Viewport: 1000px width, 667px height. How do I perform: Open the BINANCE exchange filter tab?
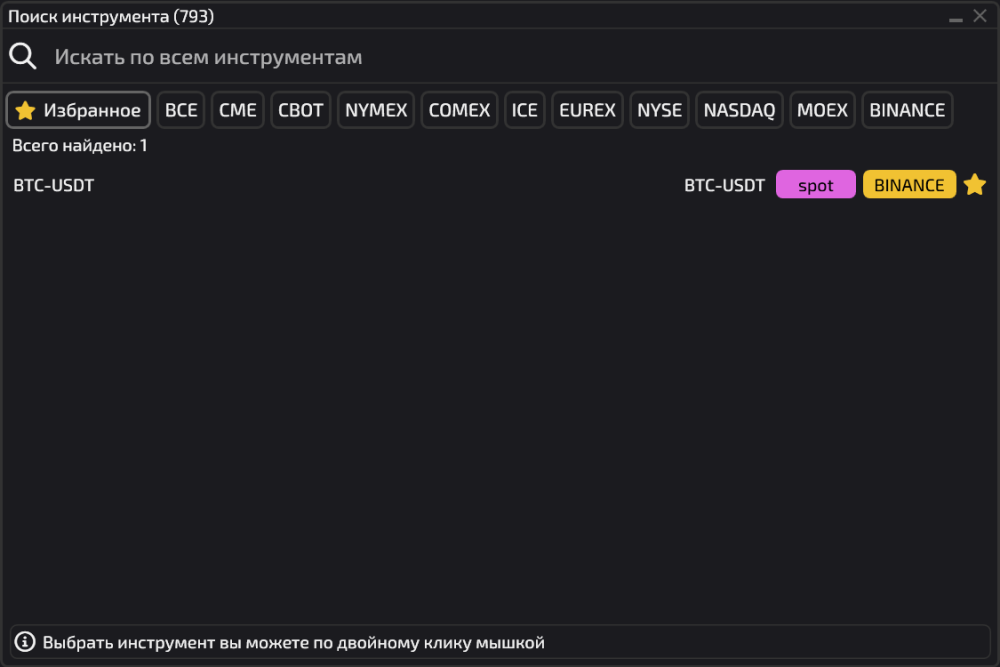(907, 110)
